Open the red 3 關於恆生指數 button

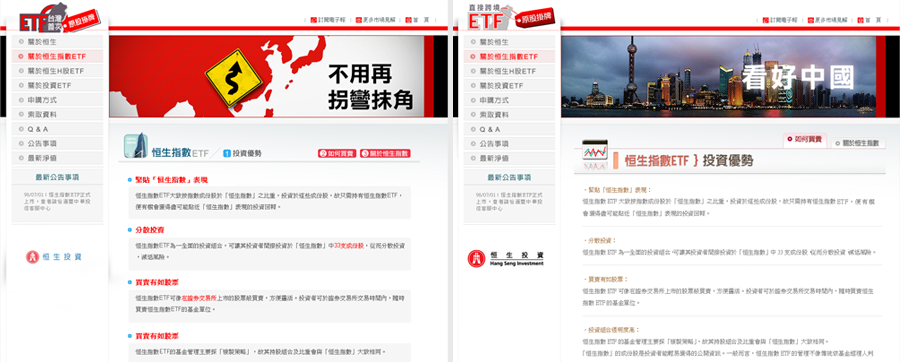385,154
